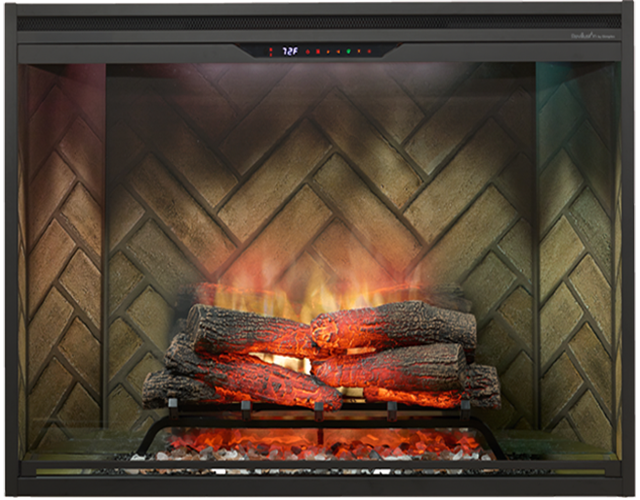Click the glowing ember bed under the grate
This screenshot has height=500, width=640.
[x=320, y=438]
